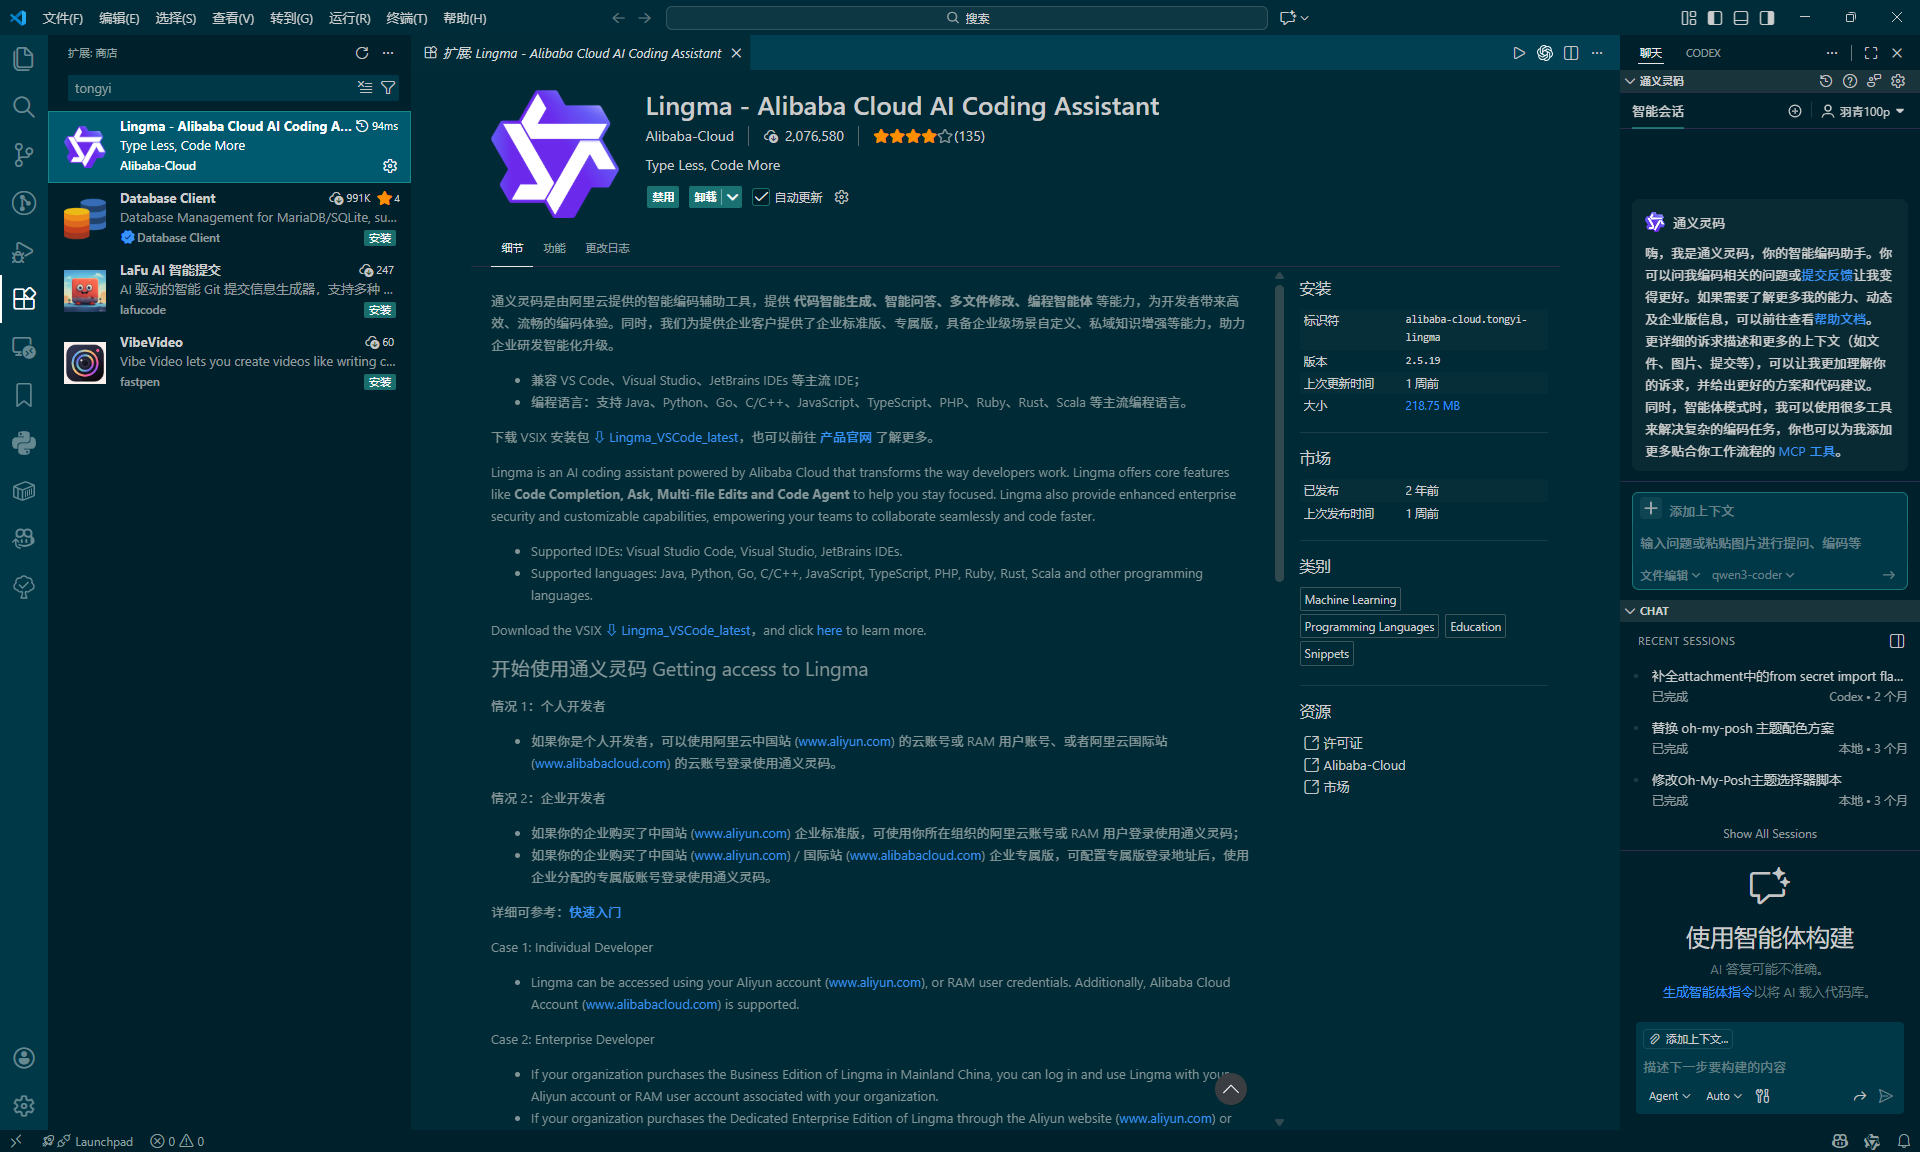Click the Show All Sessions link
1920x1152 pixels.
(x=1769, y=834)
